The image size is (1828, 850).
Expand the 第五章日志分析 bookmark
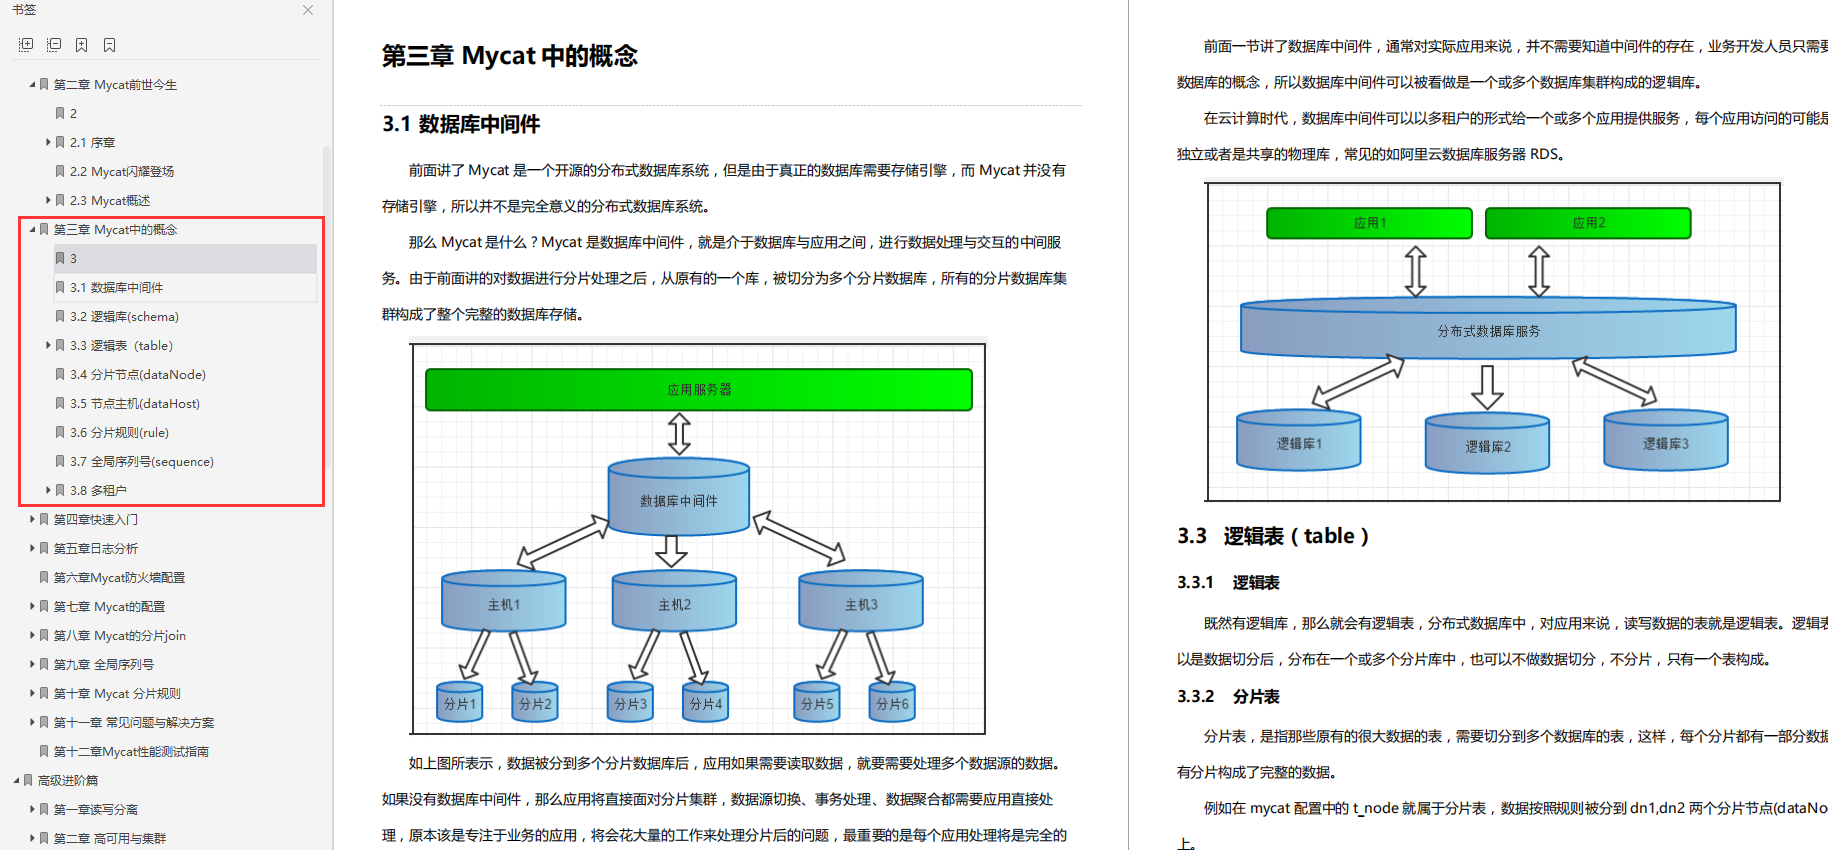[x=32, y=549]
